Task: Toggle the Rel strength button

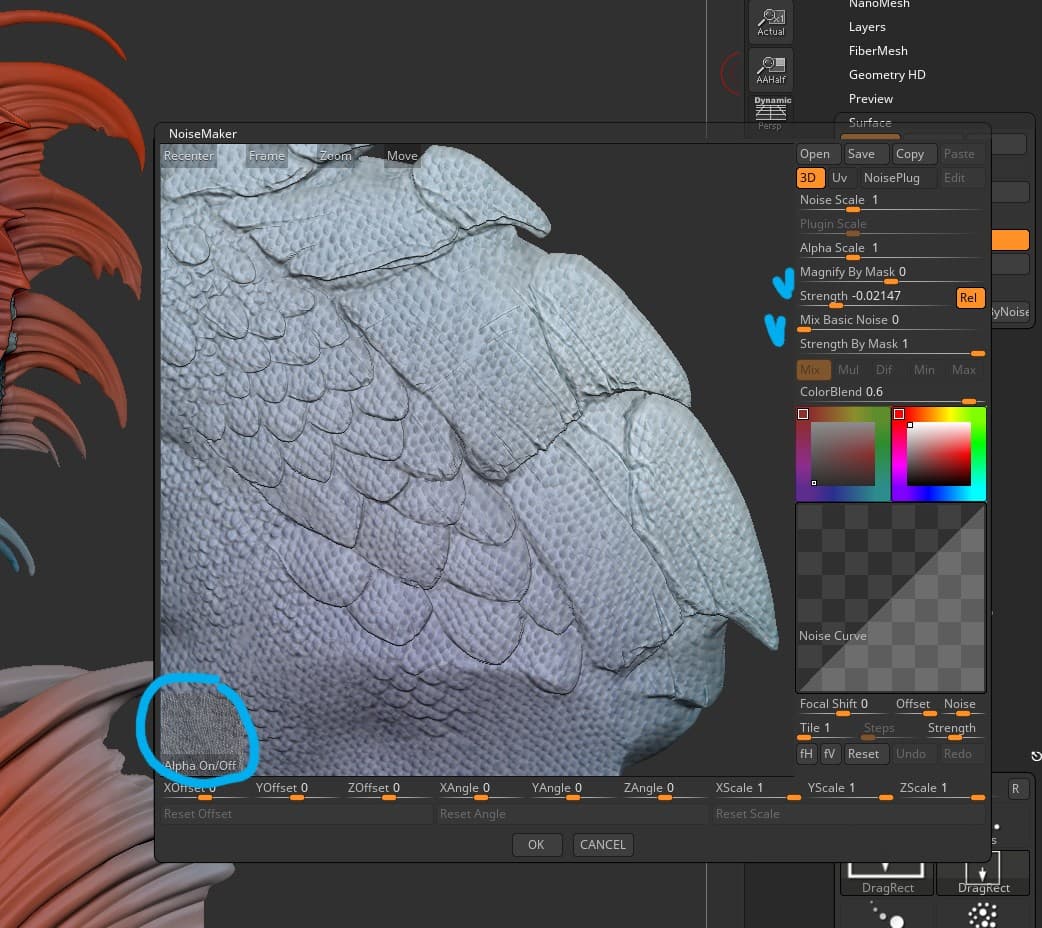Action: [x=969, y=298]
